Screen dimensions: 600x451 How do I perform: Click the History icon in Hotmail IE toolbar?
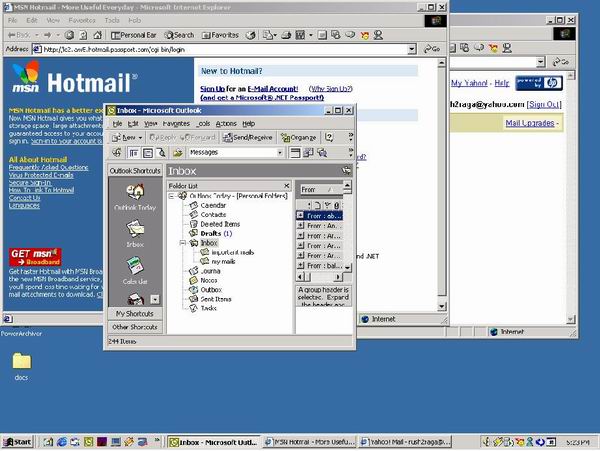[x=250, y=35]
